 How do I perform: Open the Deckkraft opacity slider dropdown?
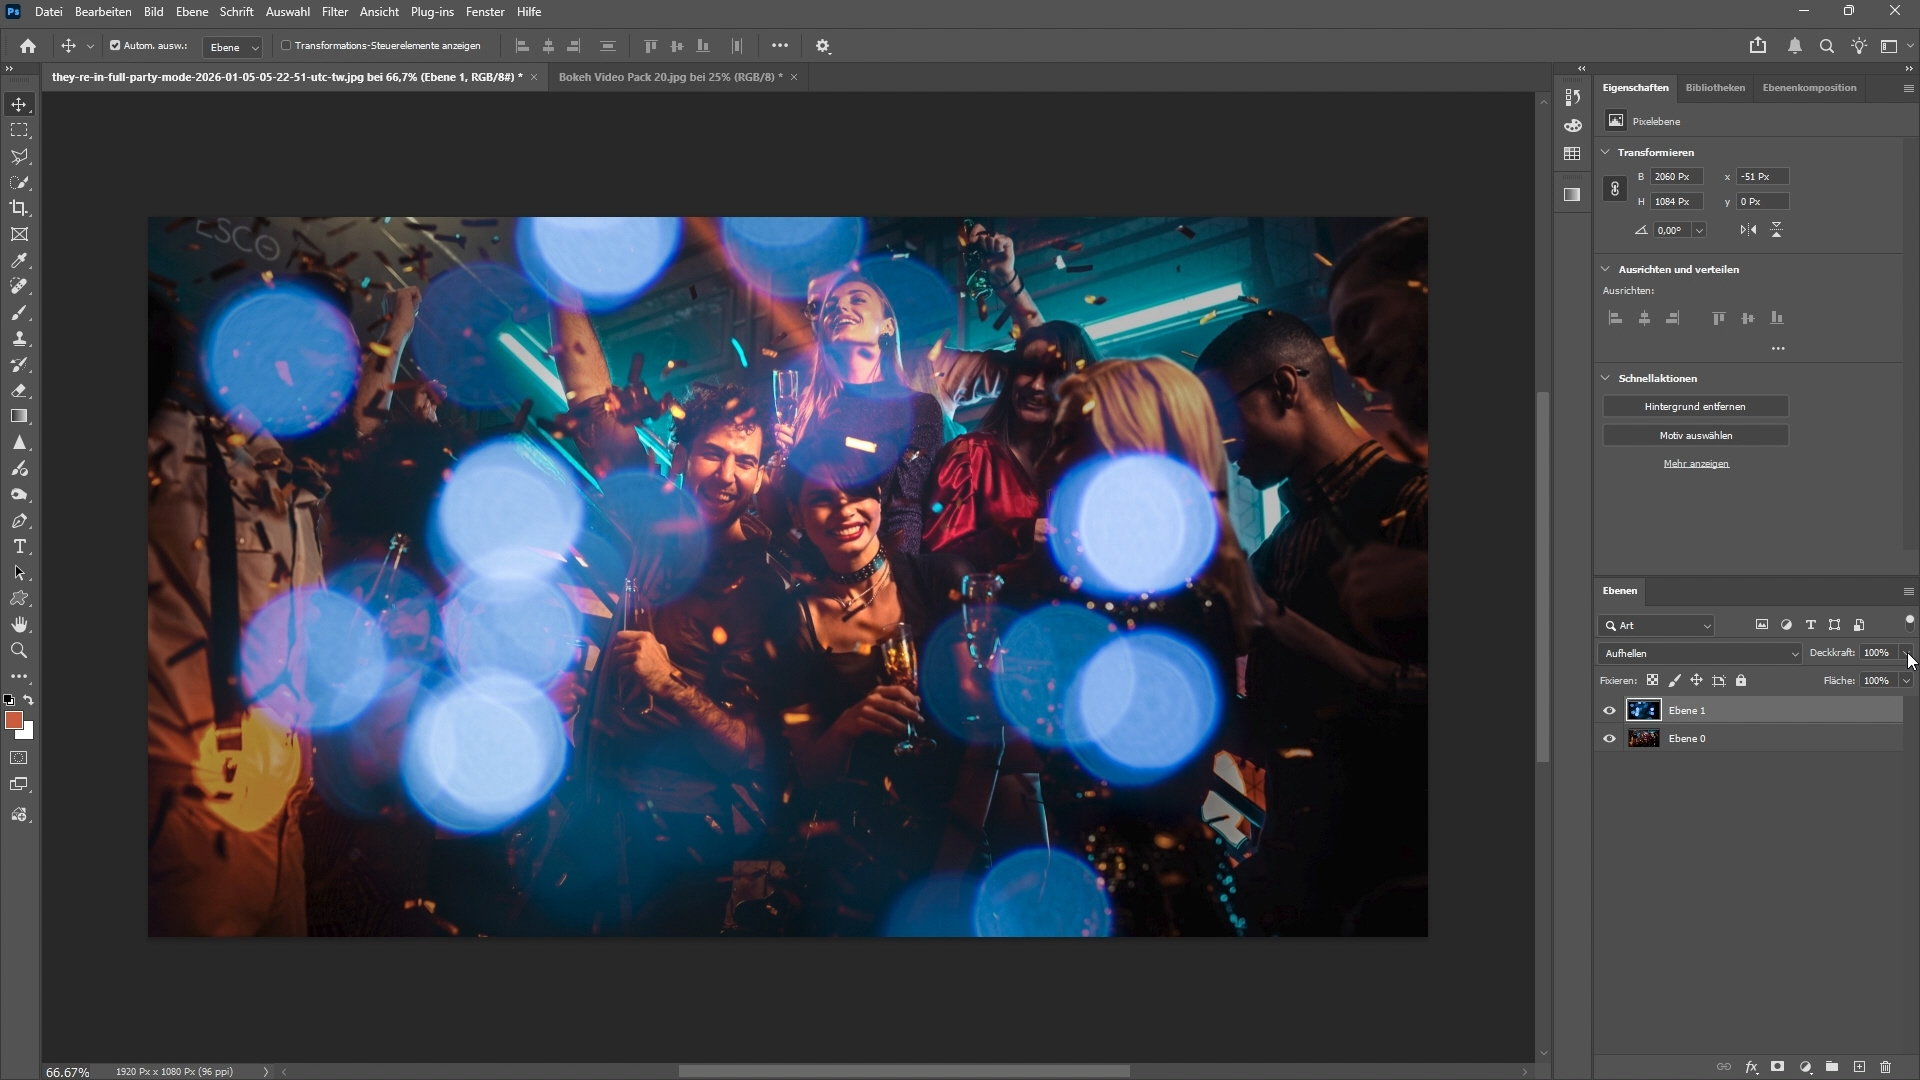pyautogui.click(x=1906, y=653)
